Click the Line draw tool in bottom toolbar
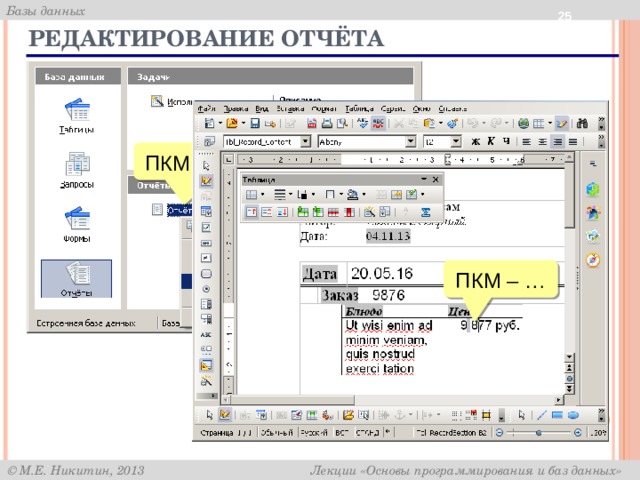This screenshot has height=480, width=640. [x=542, y=415]
